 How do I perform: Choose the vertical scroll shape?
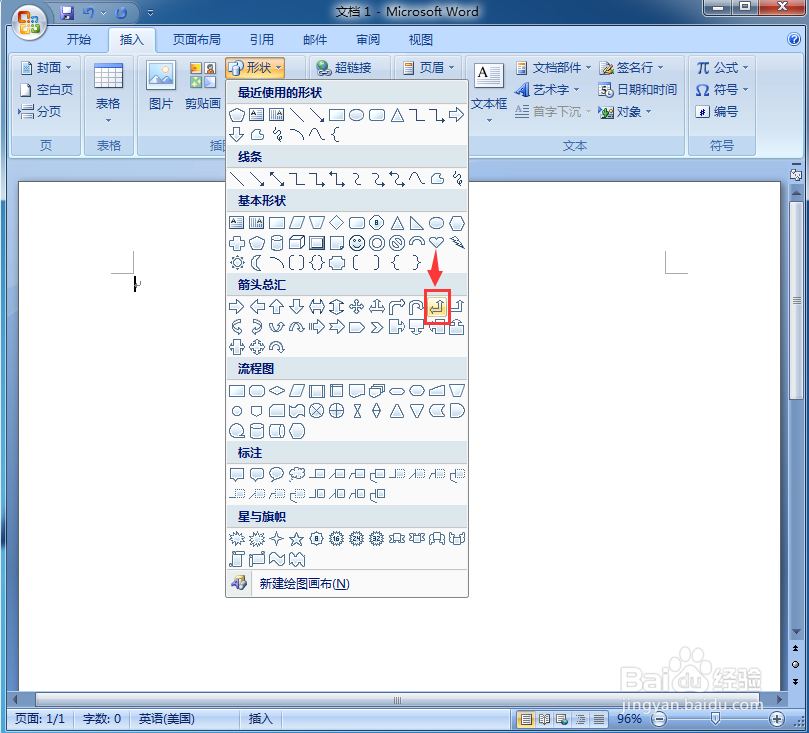pyautogui.click(x=237, y=559)
